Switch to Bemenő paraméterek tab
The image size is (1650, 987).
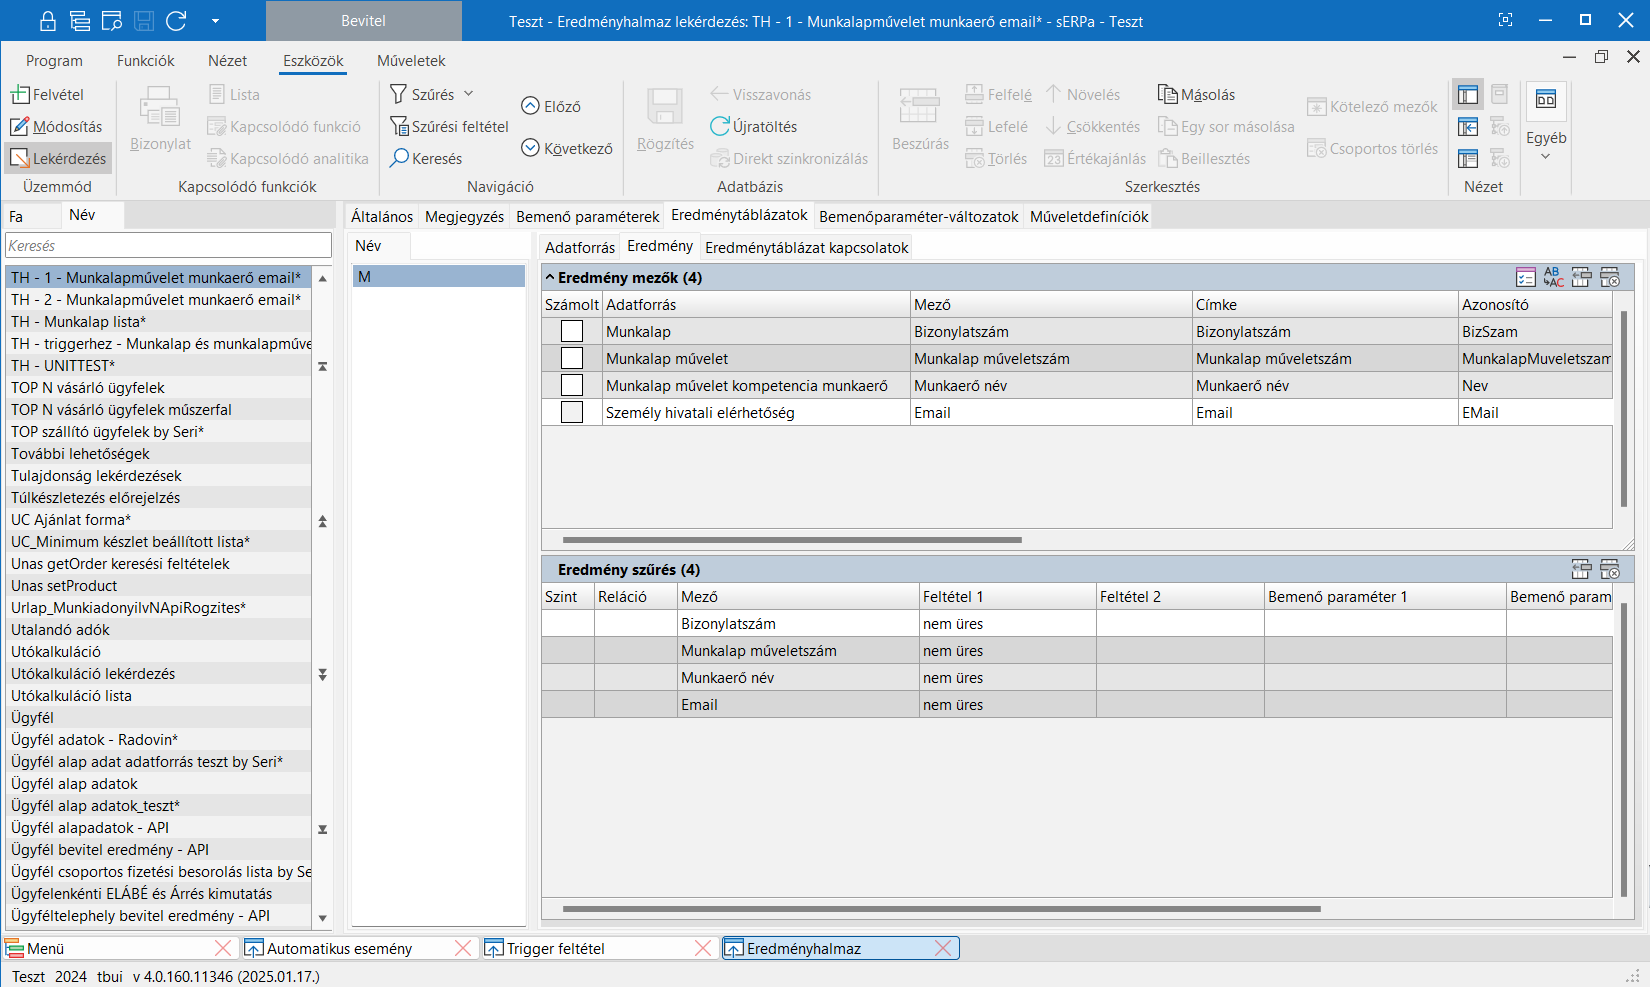coord(587,217)
